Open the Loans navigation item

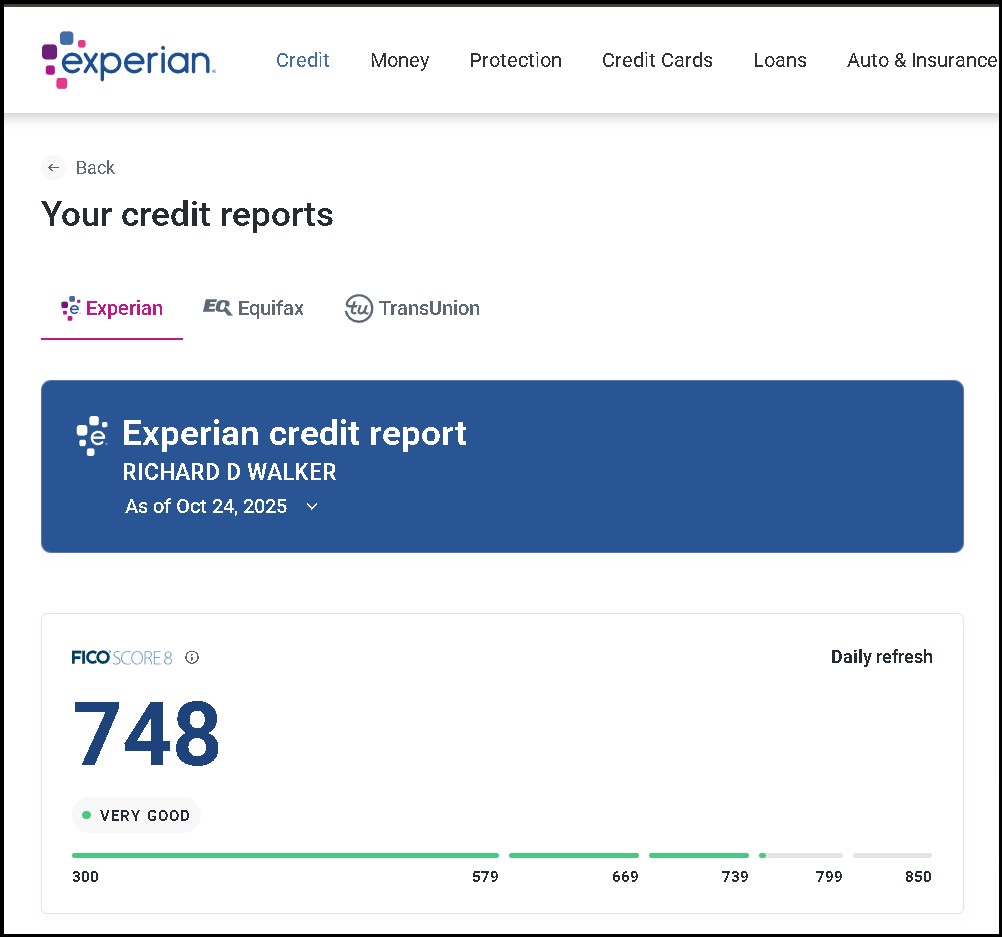tap(780, 60)
